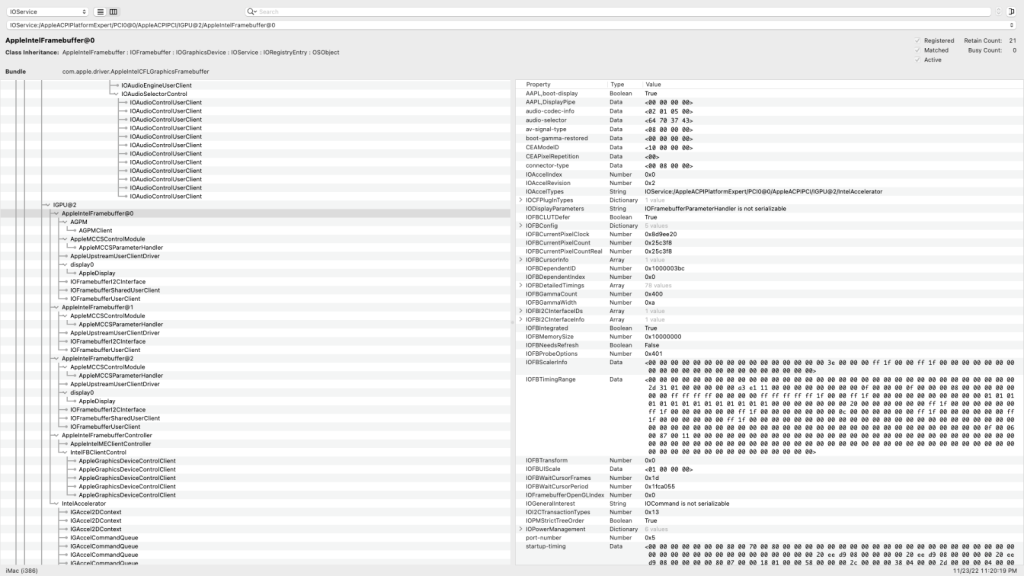Expand the IOPowerManagement dictionary row
This screenshot has width=1024, height=576.
click(x=520, y=529)
